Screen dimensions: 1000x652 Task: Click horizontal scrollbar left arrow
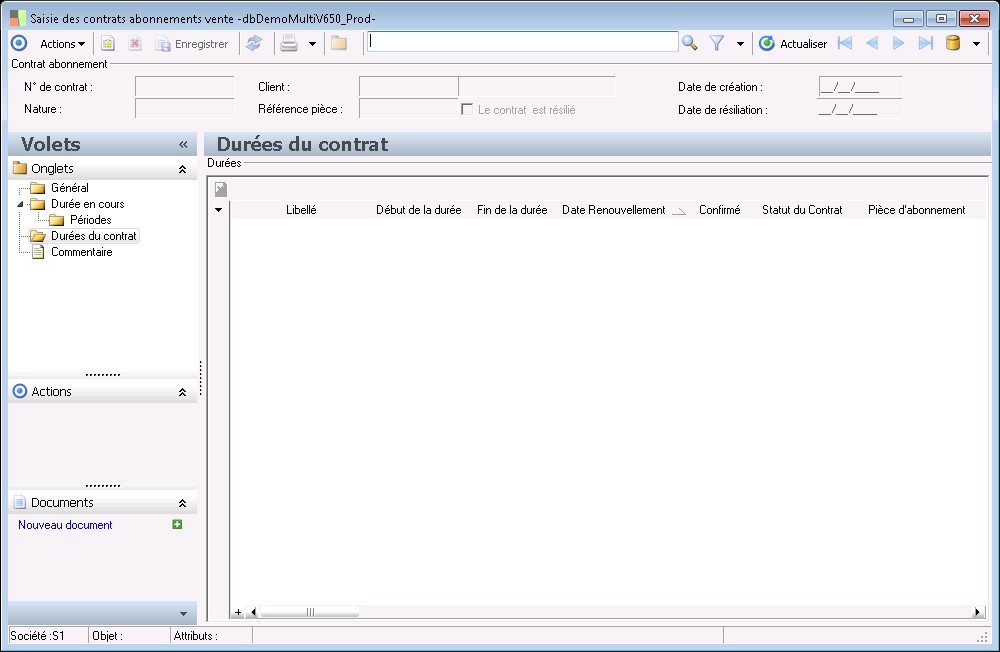coord(253,612)
